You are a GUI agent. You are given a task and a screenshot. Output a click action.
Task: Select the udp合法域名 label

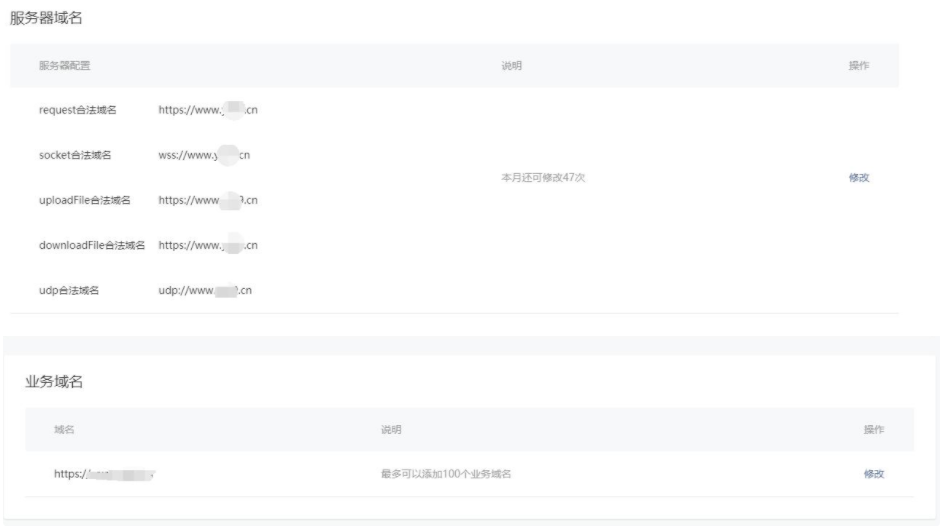click(69, 290)
